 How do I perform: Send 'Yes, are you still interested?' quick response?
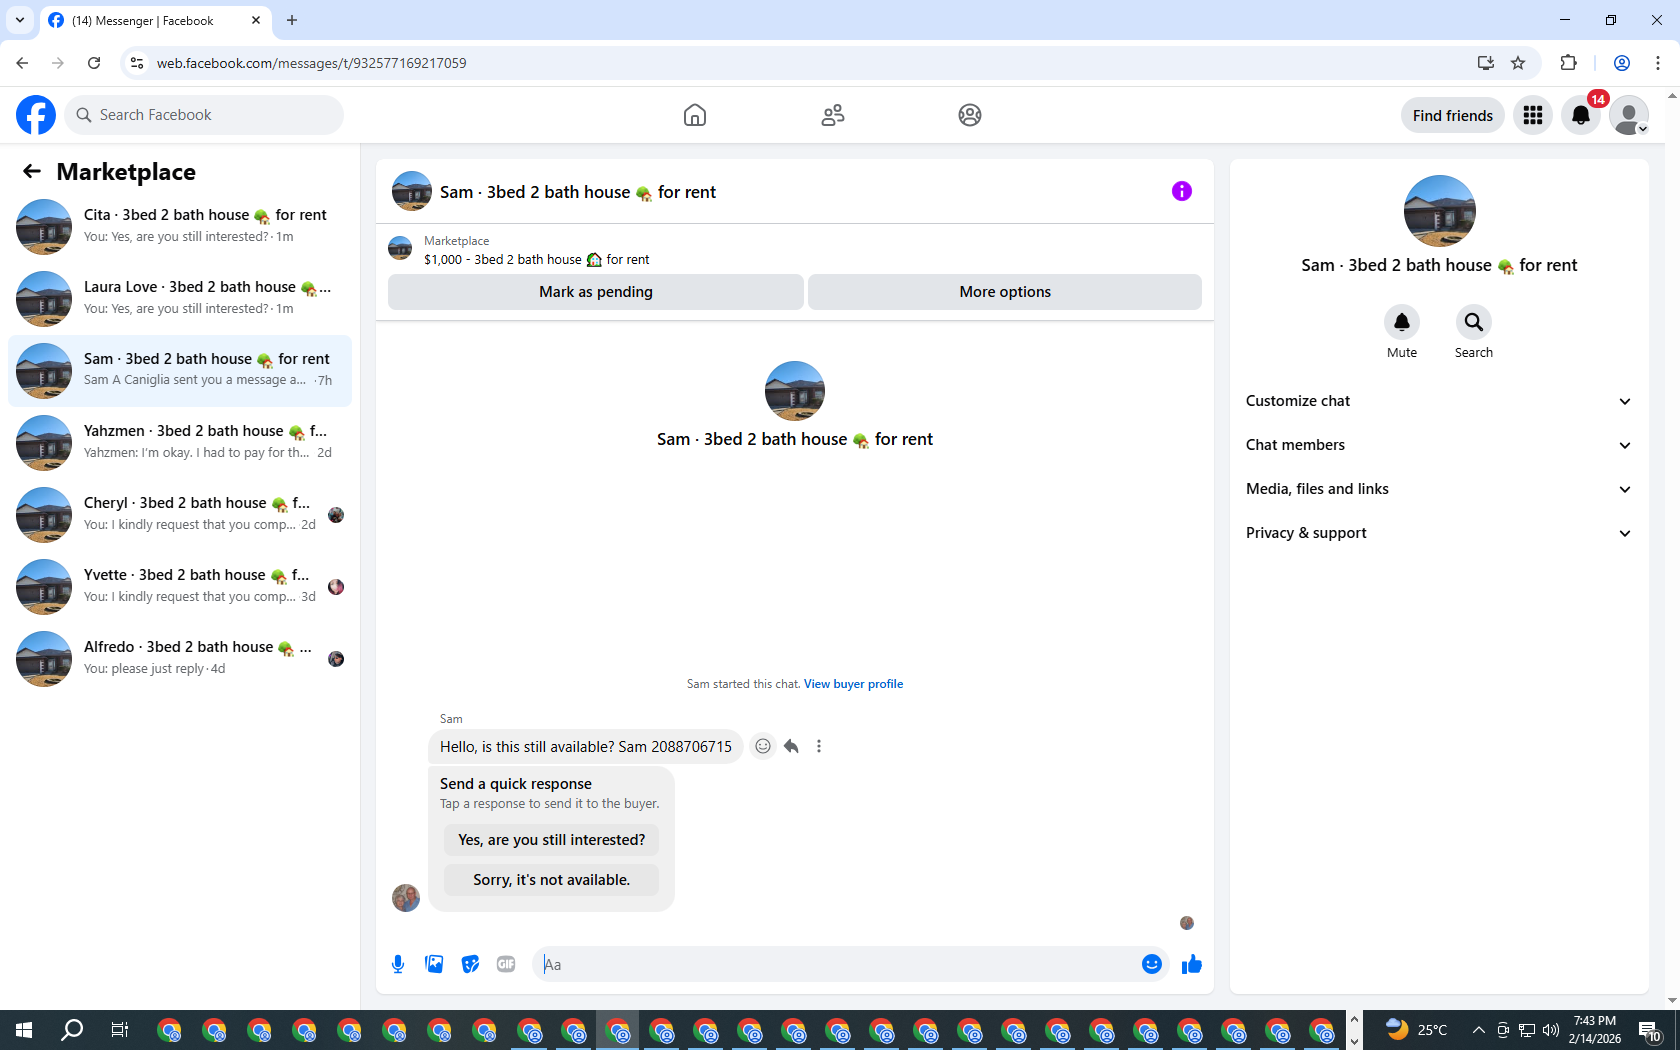tap(552, 840)
